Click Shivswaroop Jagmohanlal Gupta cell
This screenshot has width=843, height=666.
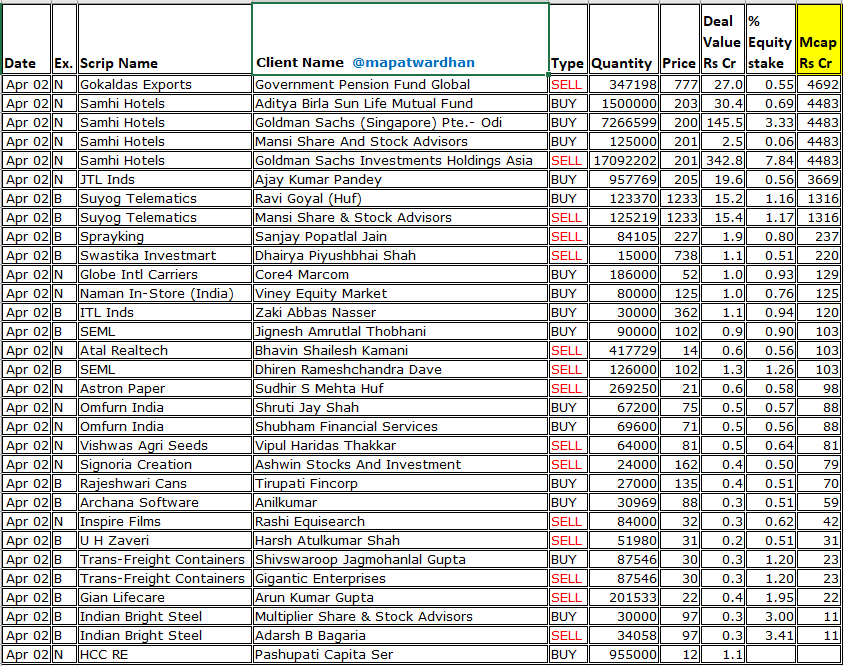point(400,559)
